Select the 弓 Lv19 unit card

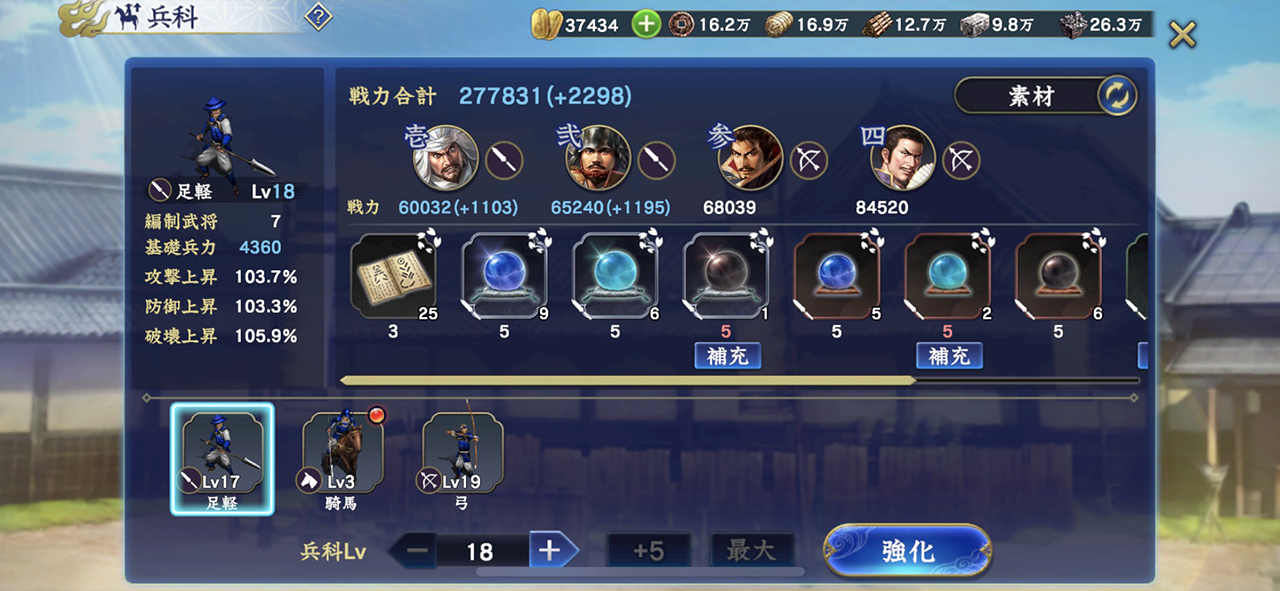click(462, 458)
